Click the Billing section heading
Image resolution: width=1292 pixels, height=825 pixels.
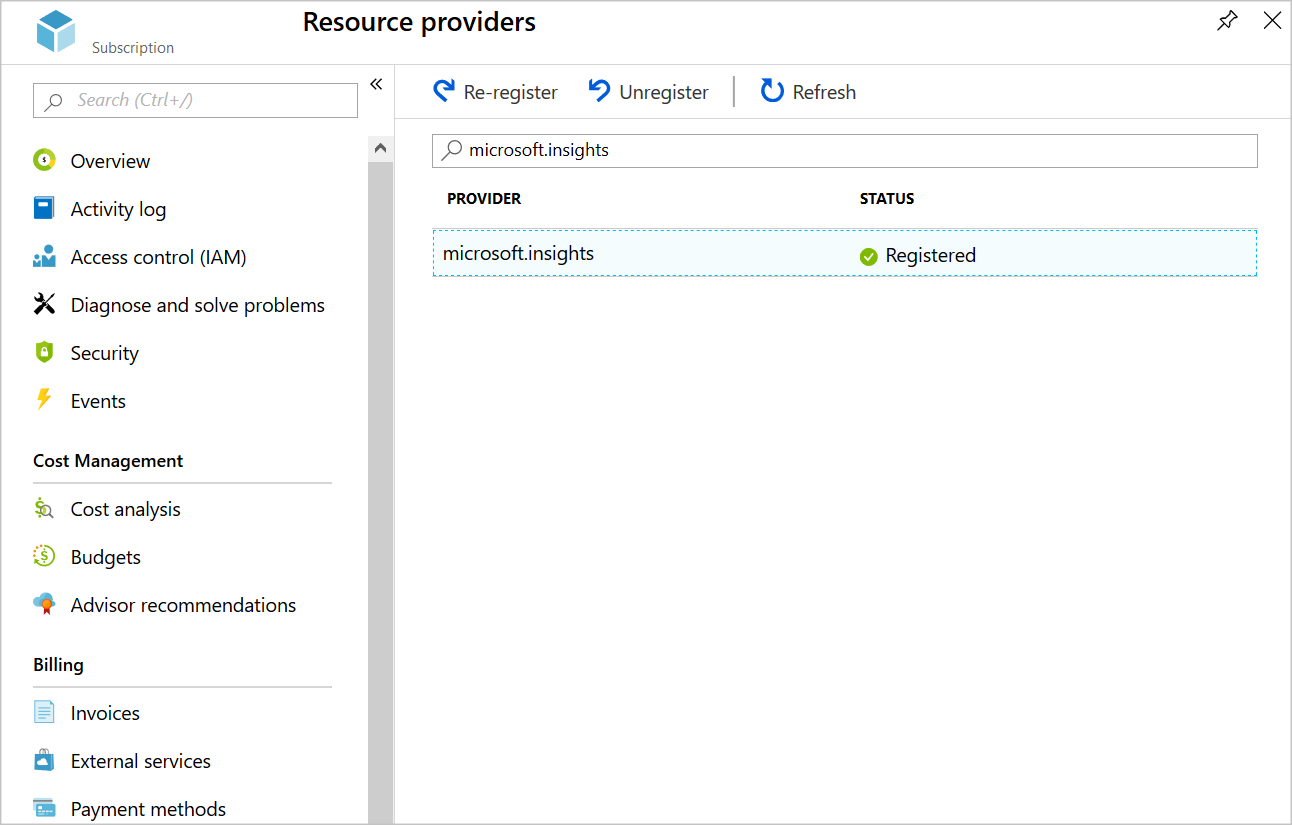tap(58, 665)
